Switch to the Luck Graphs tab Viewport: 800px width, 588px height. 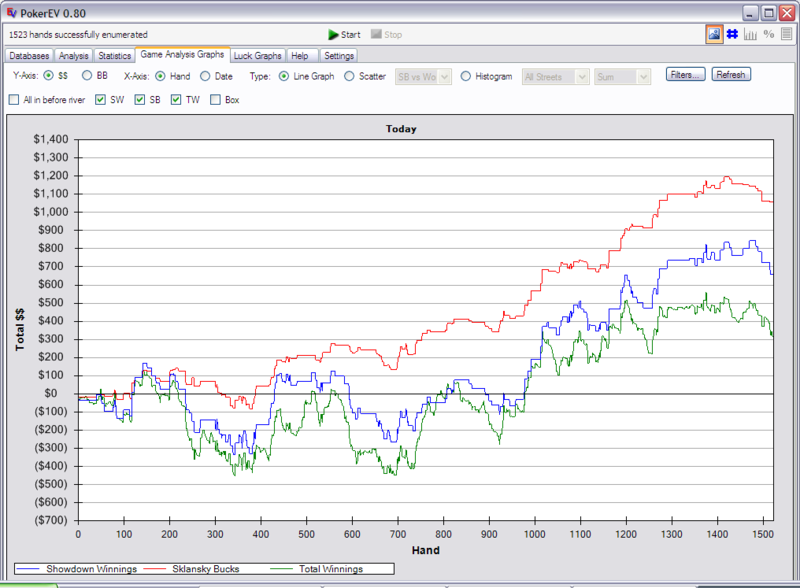(x=257, y=56)
